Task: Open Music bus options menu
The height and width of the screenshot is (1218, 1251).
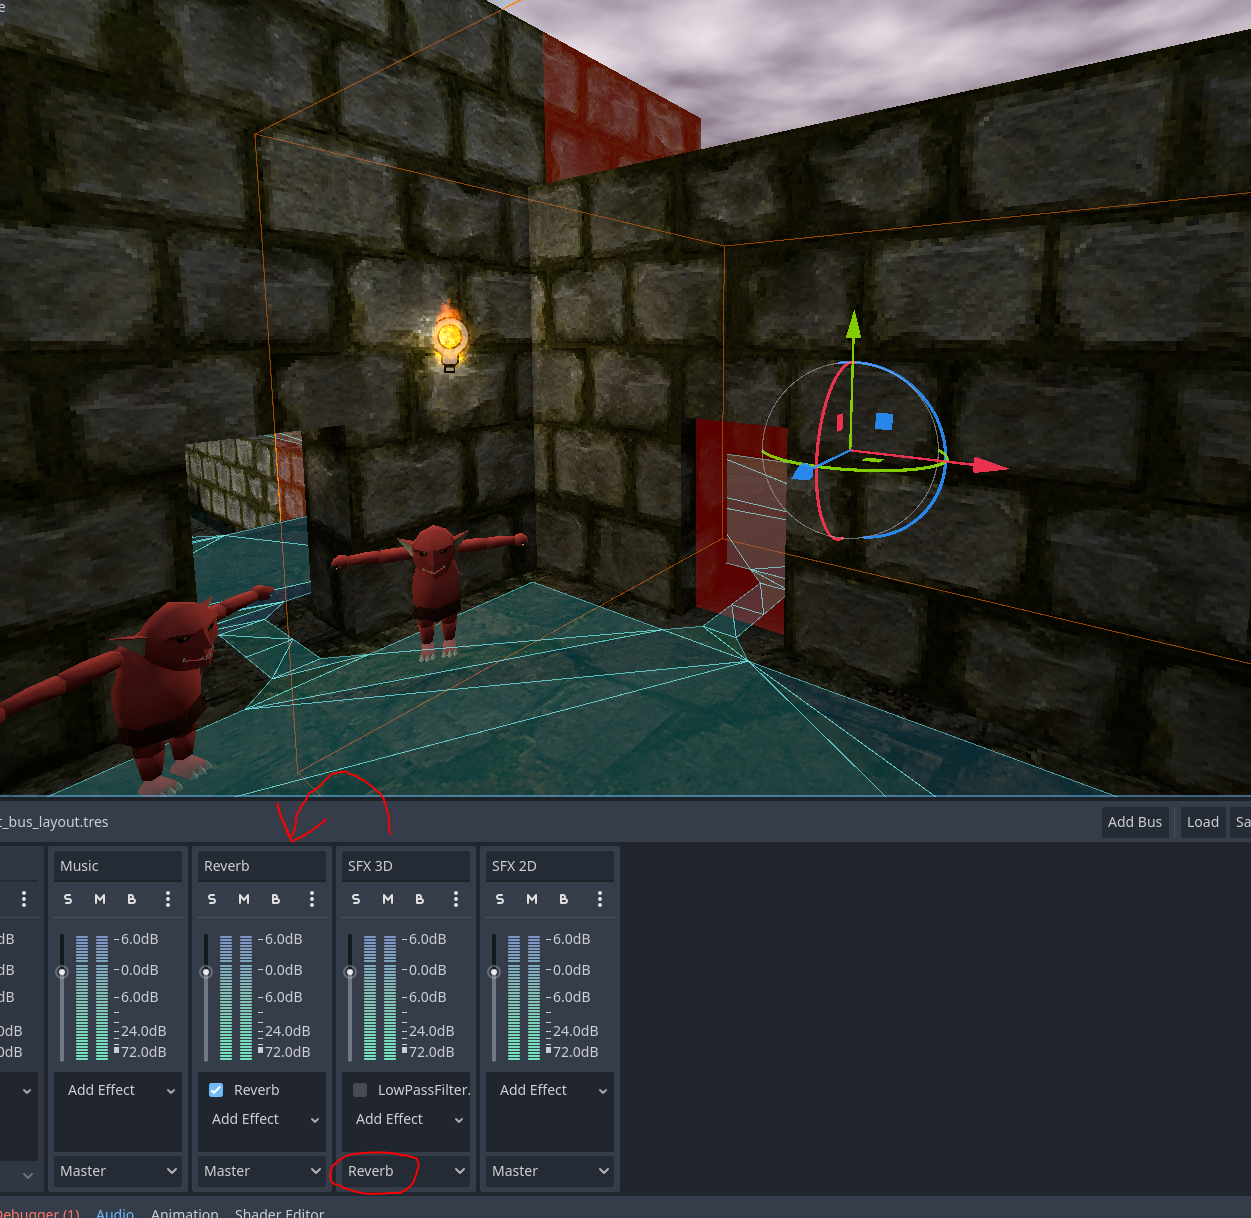Action: [168, 899]
